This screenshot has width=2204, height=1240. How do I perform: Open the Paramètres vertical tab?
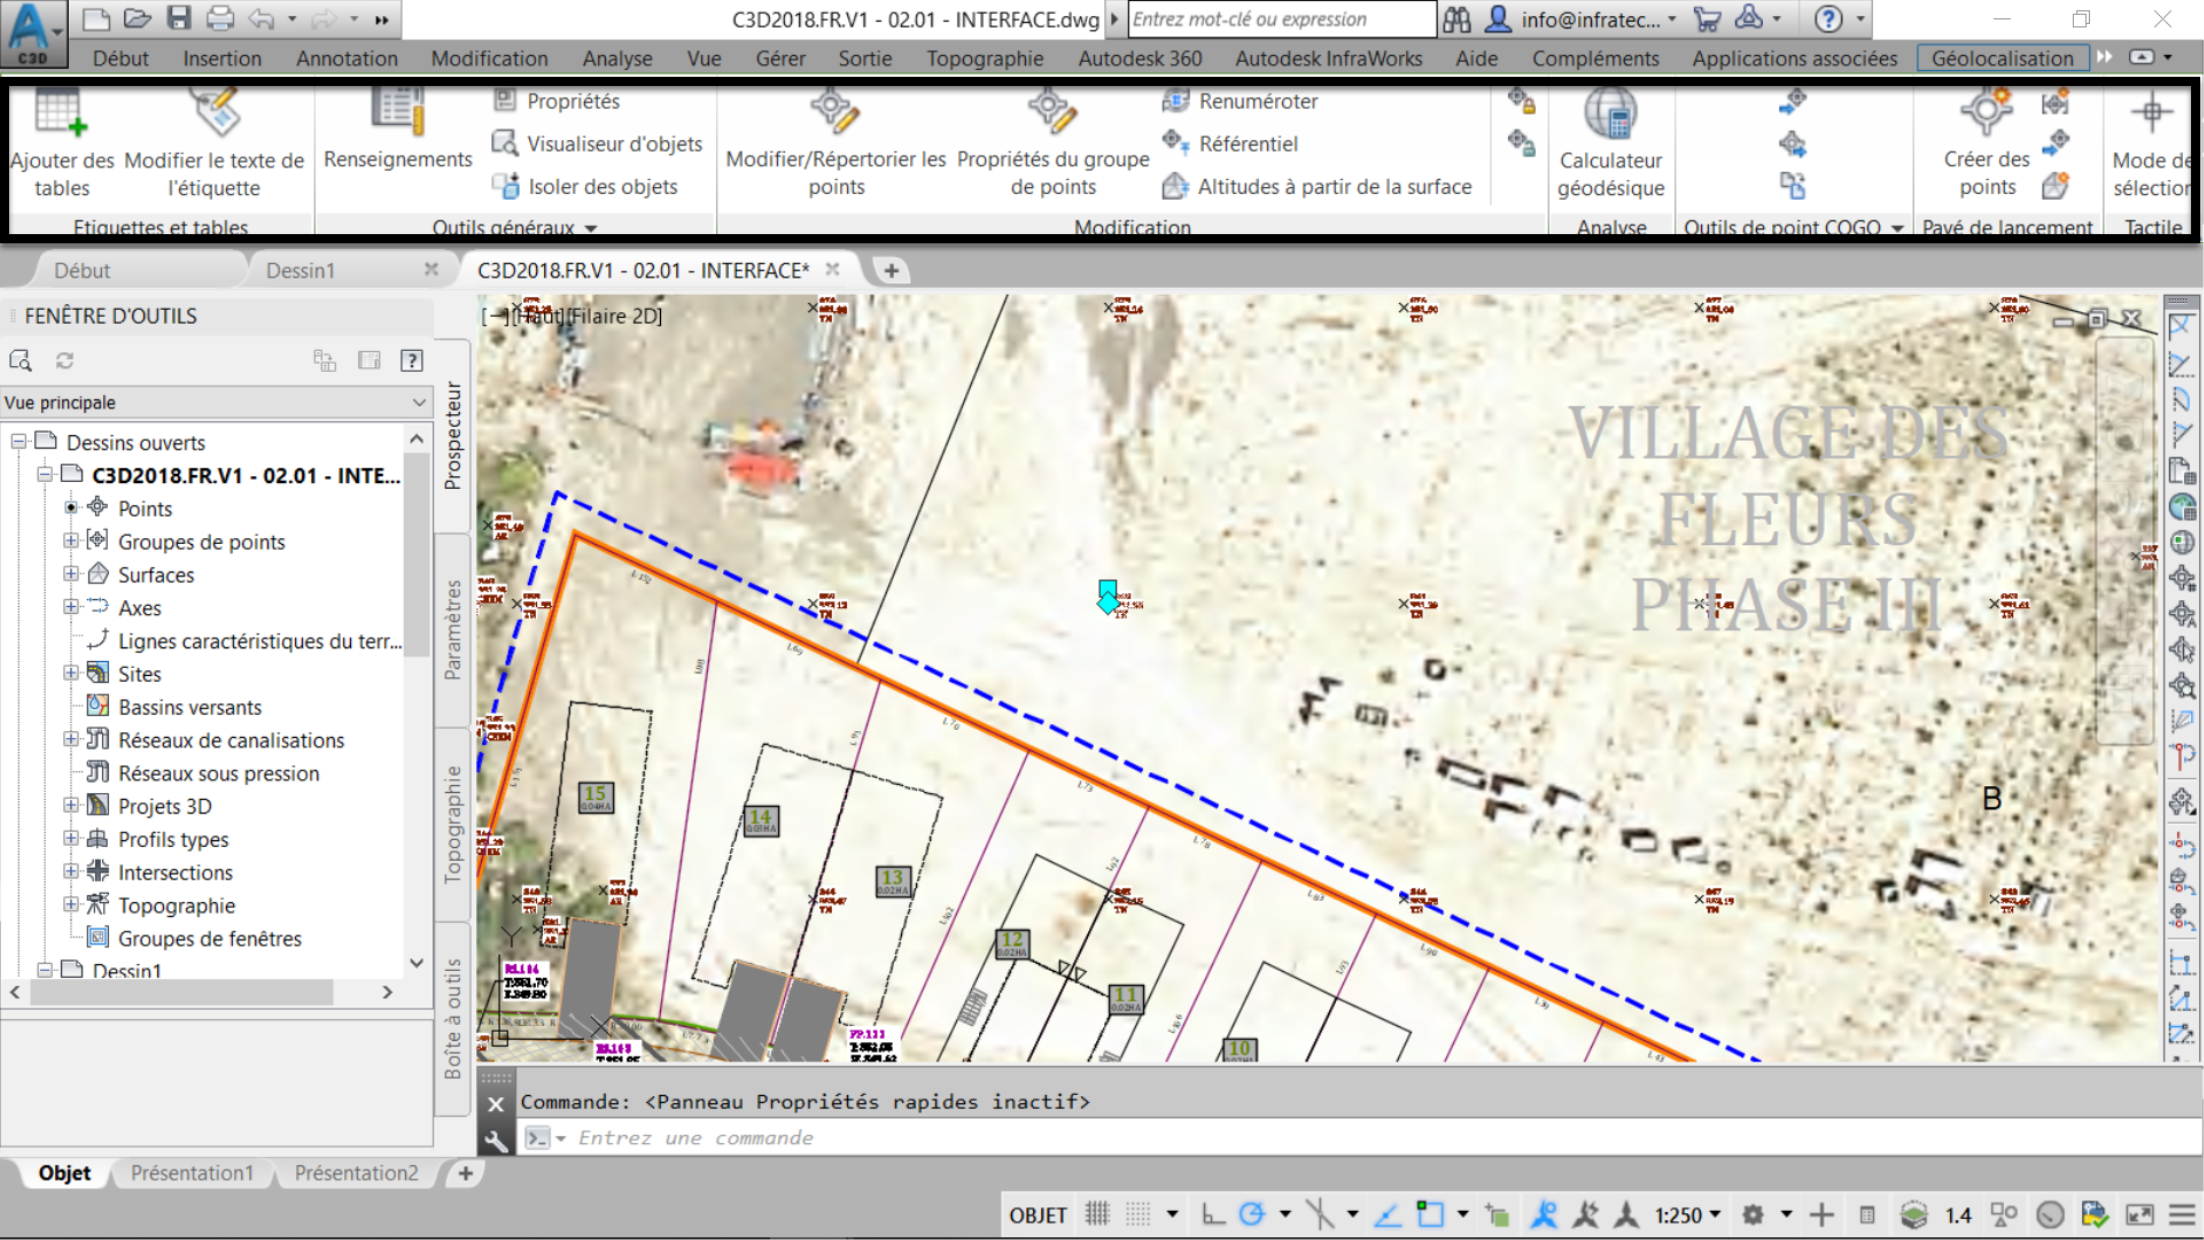click(453, 630)
